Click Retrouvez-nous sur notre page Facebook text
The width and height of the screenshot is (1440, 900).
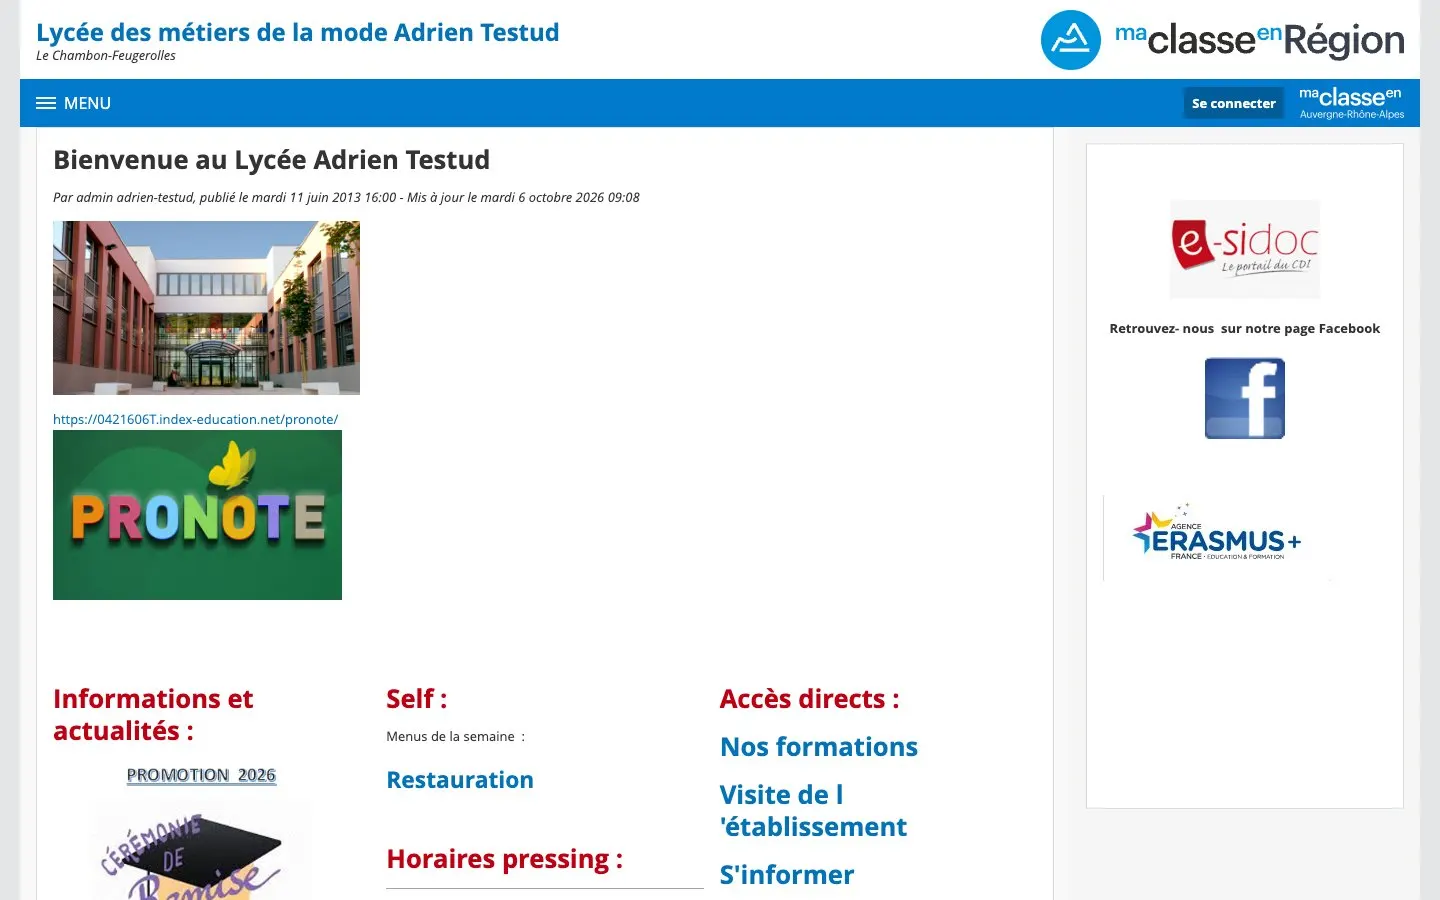pyautogui.click(x=1244, y=329)
